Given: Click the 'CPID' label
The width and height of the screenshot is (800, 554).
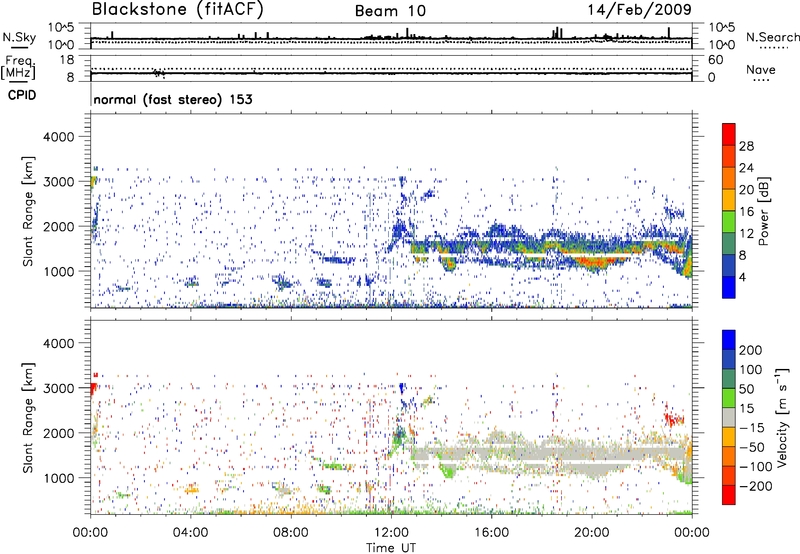Looking at the screenshot, I should pos(22,95).
